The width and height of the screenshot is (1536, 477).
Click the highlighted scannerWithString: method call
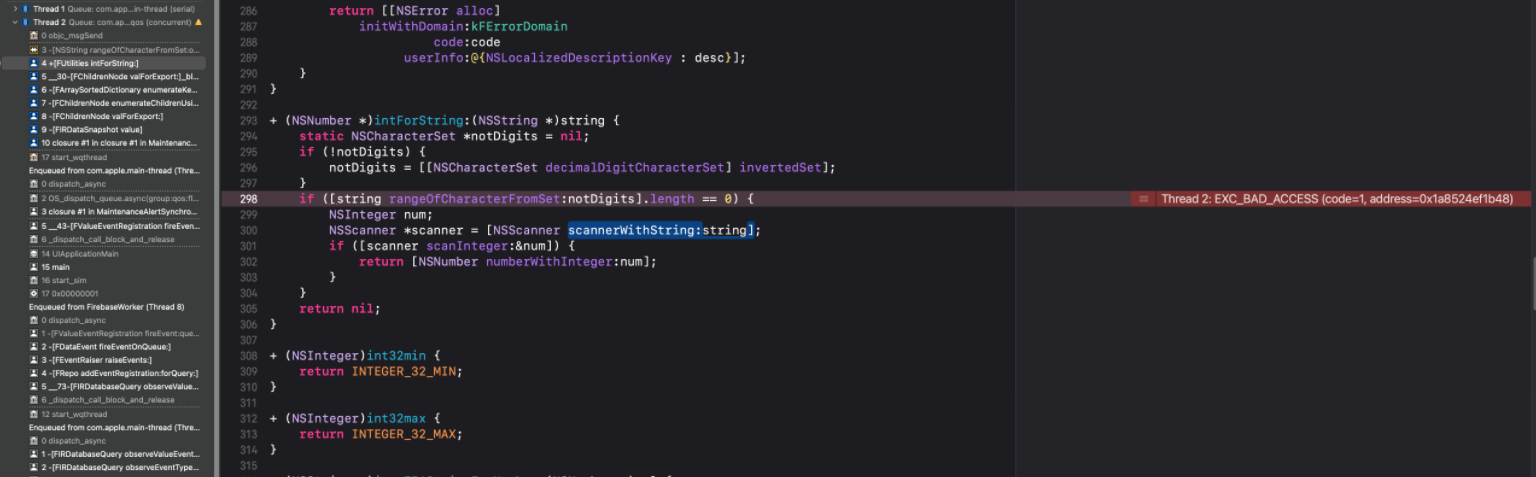[x=634, y=231]
